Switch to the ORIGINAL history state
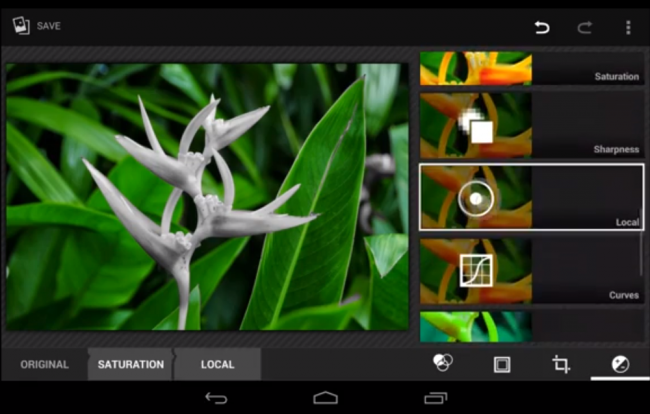This screenshot has width=650, height=414. click(45, 365)
